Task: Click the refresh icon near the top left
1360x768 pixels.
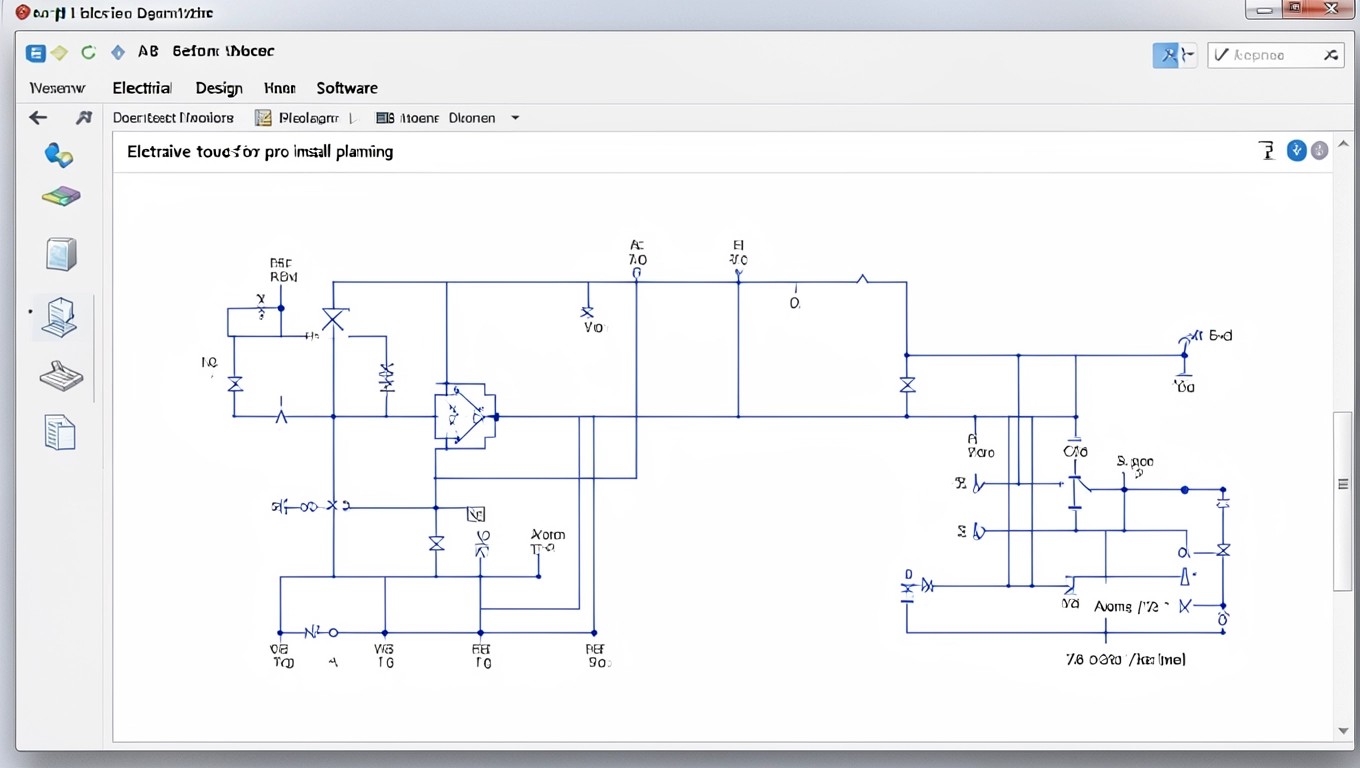Action: coord(88,51)
